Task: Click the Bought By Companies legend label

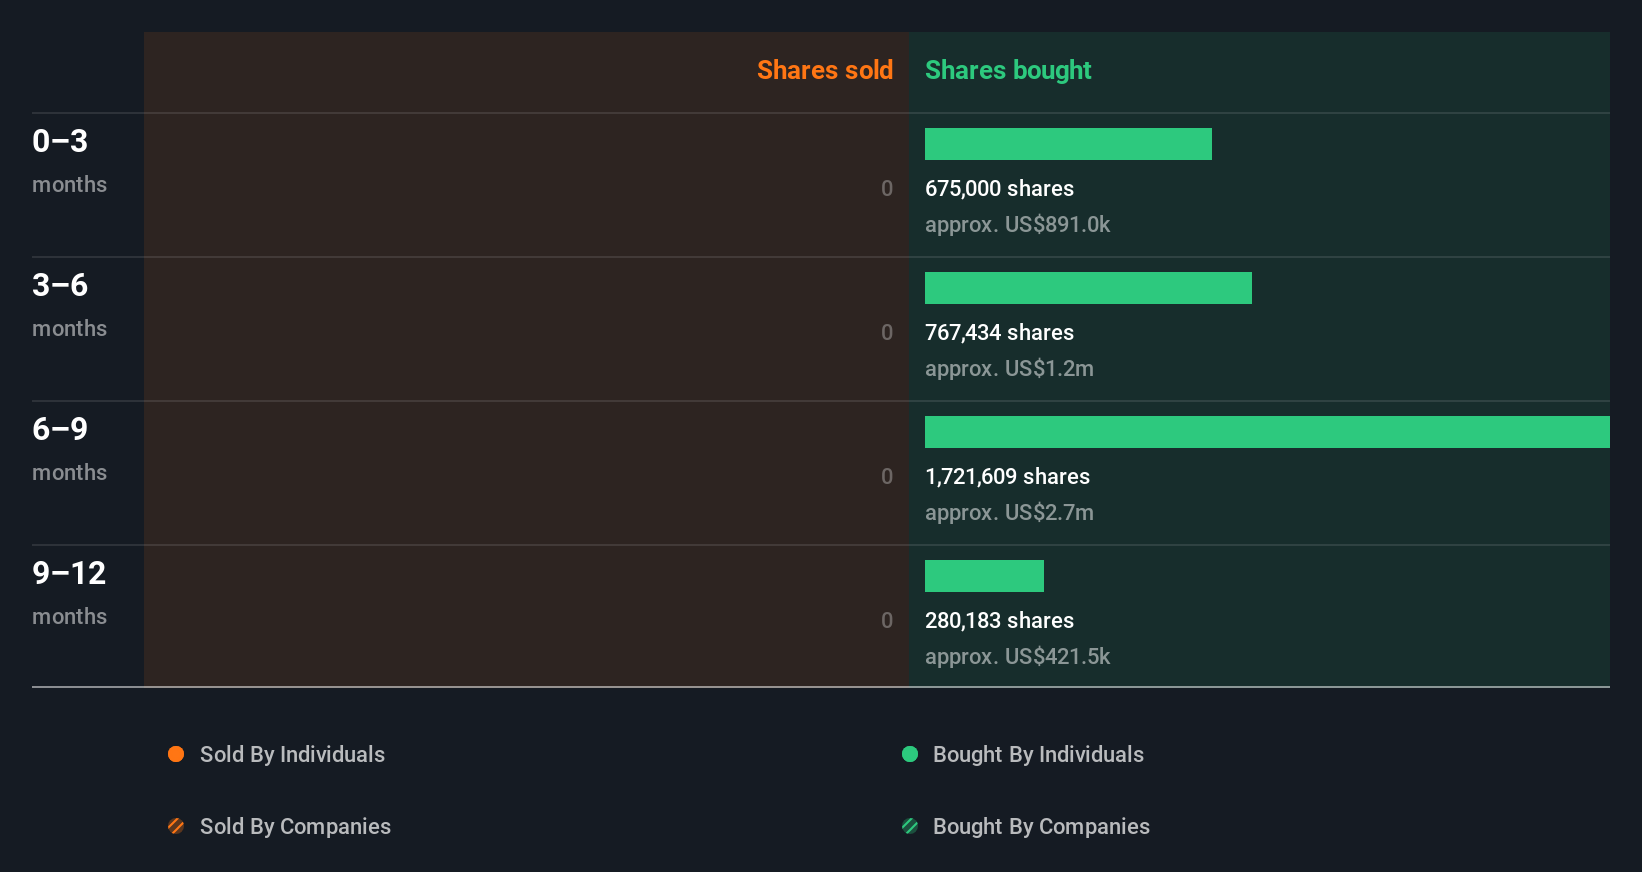Action: (1041, 826)
